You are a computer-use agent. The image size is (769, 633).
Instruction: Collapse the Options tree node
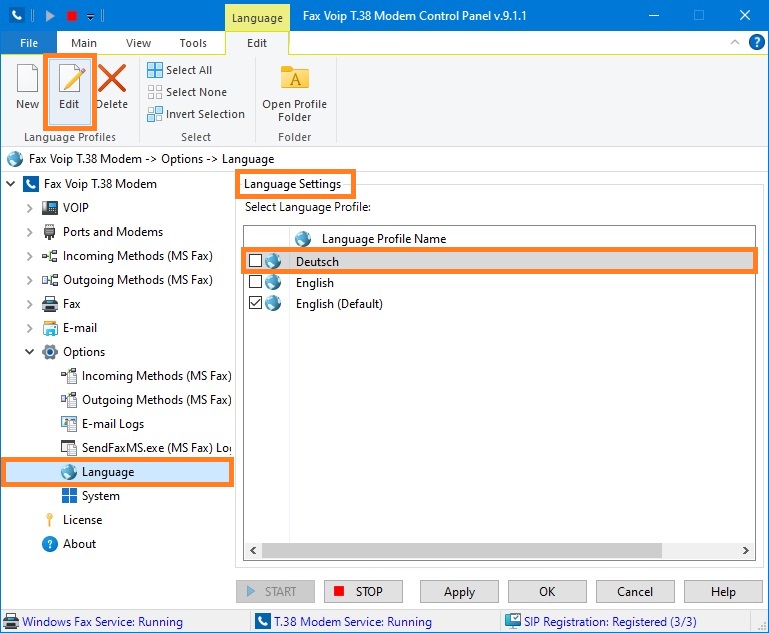click(29, 352)
